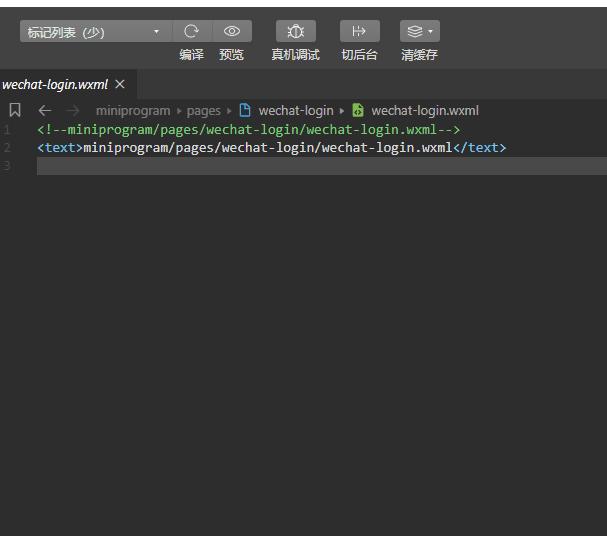
Task: Click the switch-to-background arrow icon
Action: tap(360, 31)
